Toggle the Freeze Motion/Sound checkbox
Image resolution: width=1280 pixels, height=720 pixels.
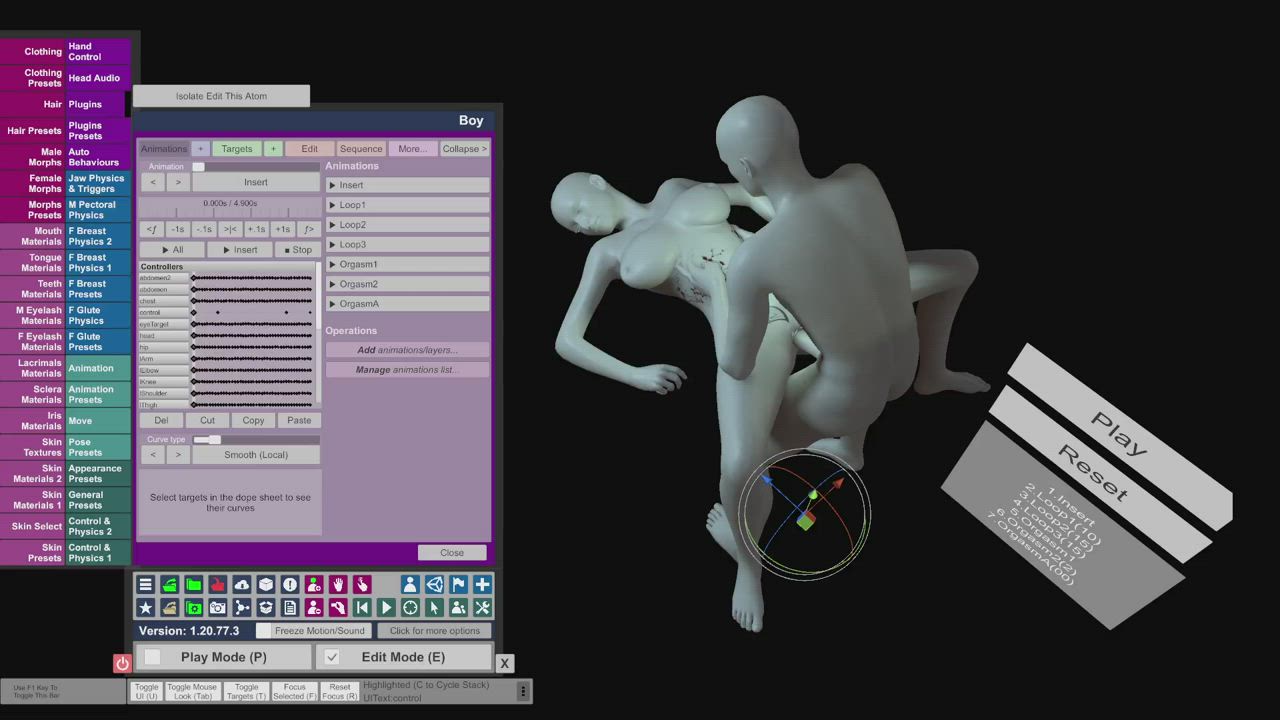point(264,631)
